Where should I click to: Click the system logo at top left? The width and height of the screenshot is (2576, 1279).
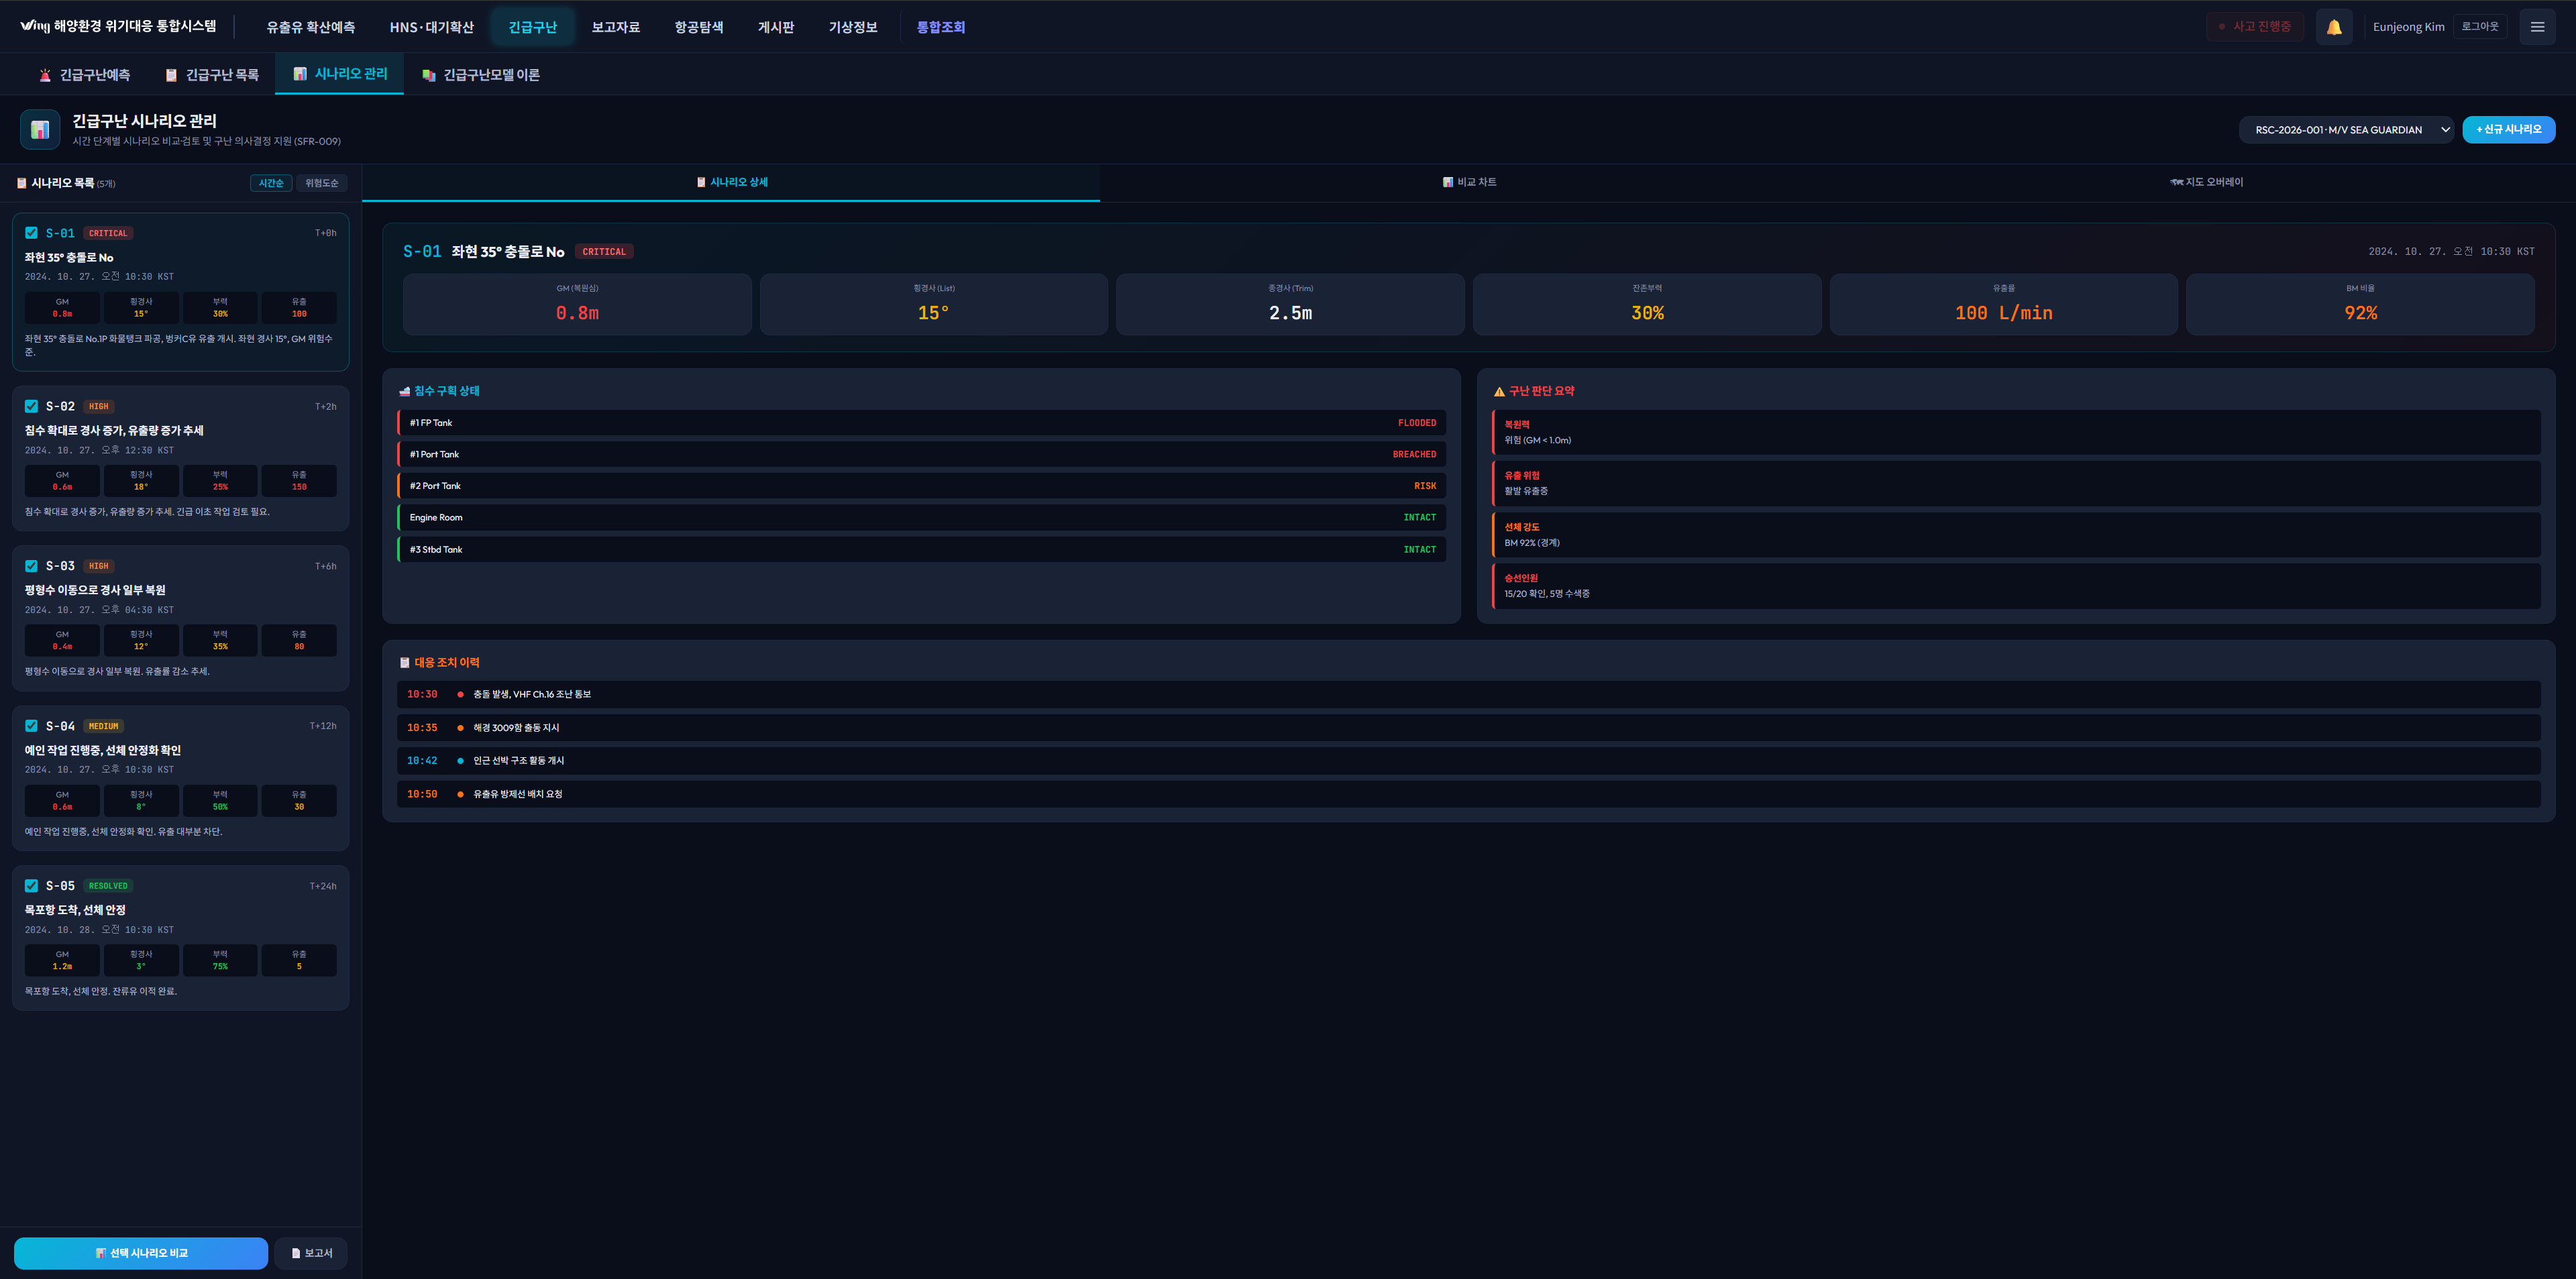tap(34, 26)
